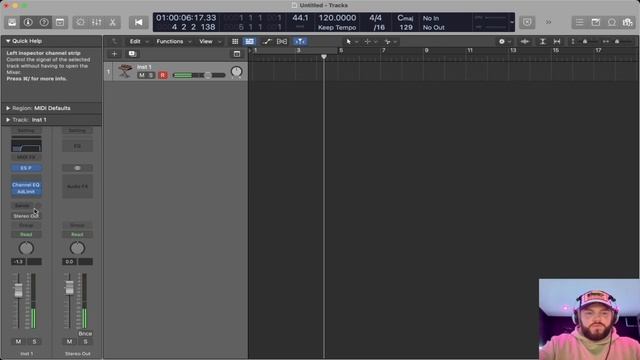Open the View menu in tracks area
640x360 pixels.
point(210,41)
